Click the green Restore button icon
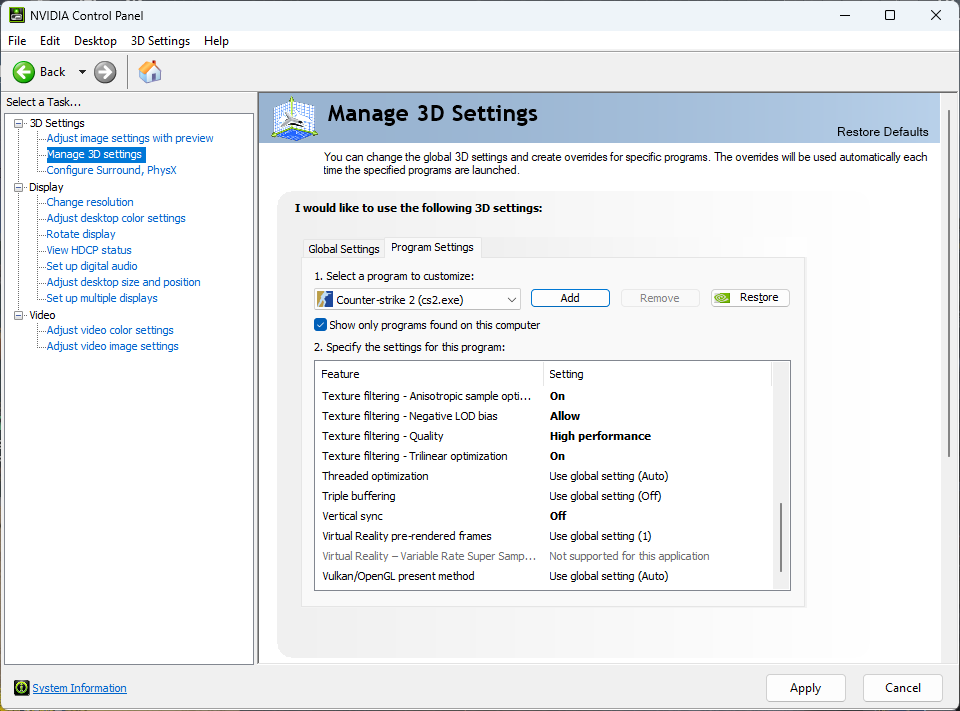This screenshot has width=960, height=711. (722, 297)
